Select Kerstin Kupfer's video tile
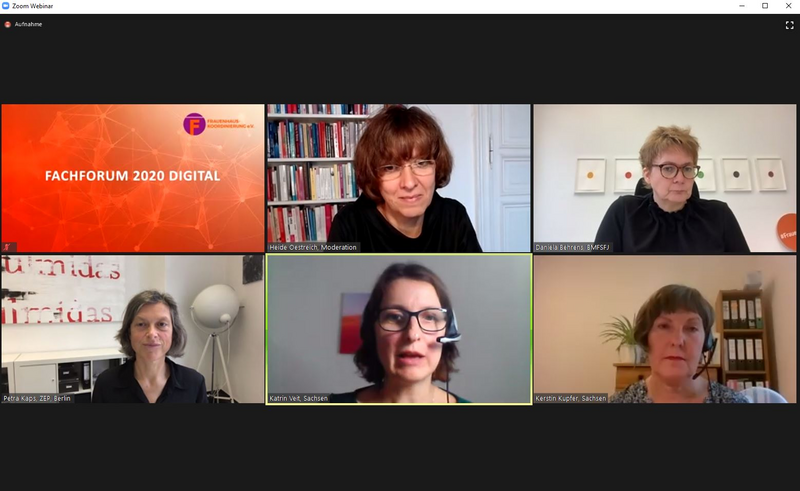The width and height of the screenshot is (800, 491). coord(665,329)
